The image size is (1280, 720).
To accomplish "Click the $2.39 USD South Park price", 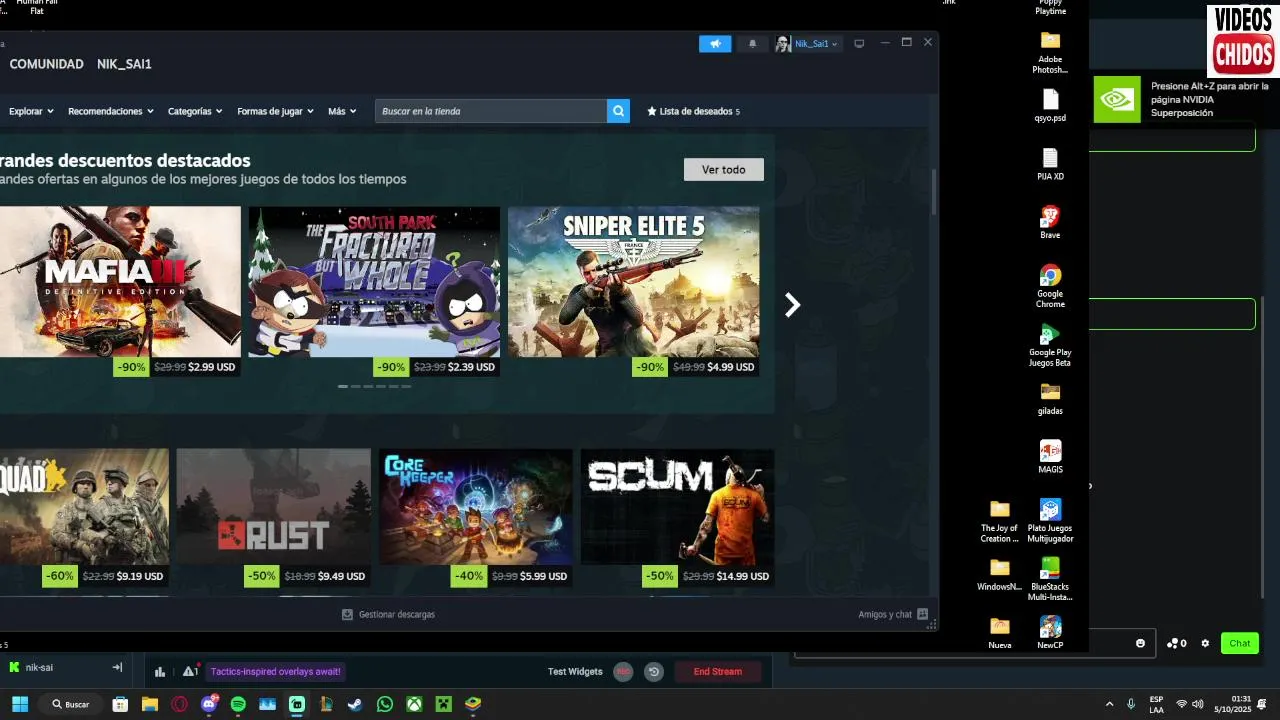I will tap(471, 367).
